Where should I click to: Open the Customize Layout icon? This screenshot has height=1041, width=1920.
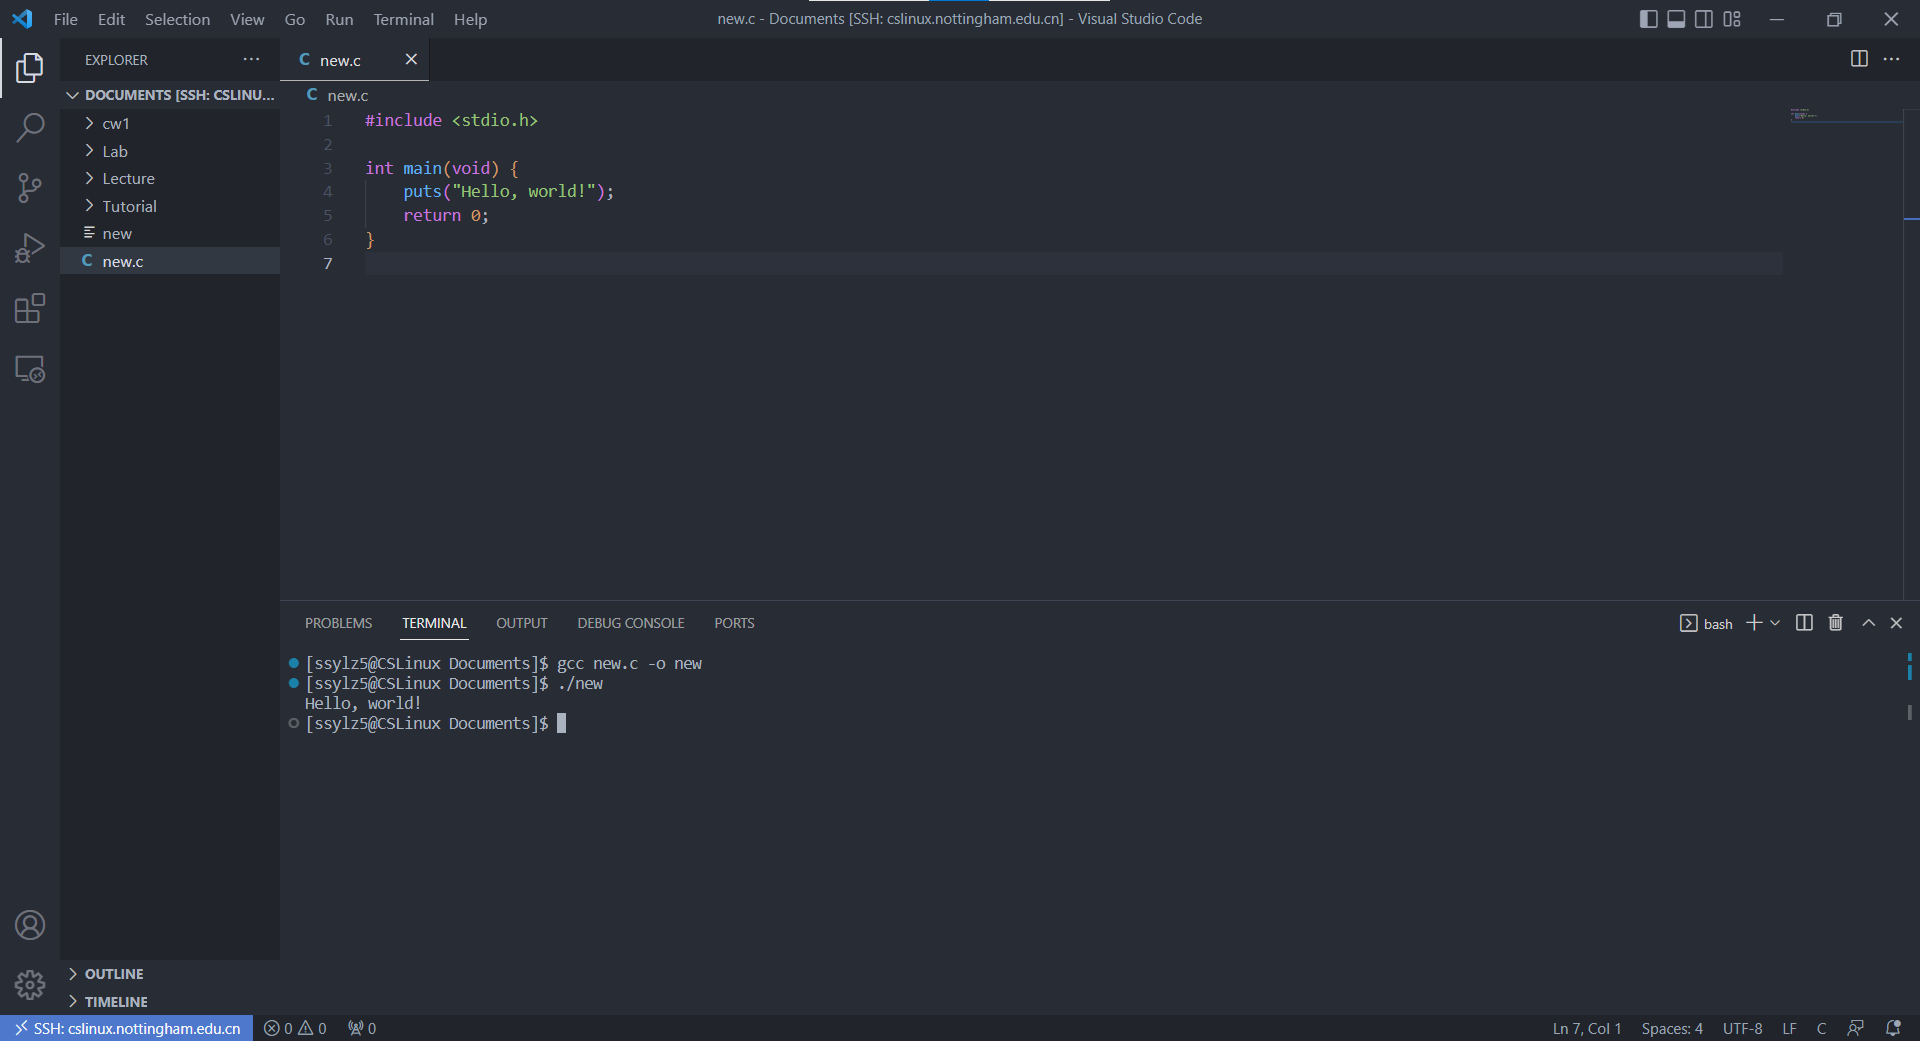pos(1732,19)
